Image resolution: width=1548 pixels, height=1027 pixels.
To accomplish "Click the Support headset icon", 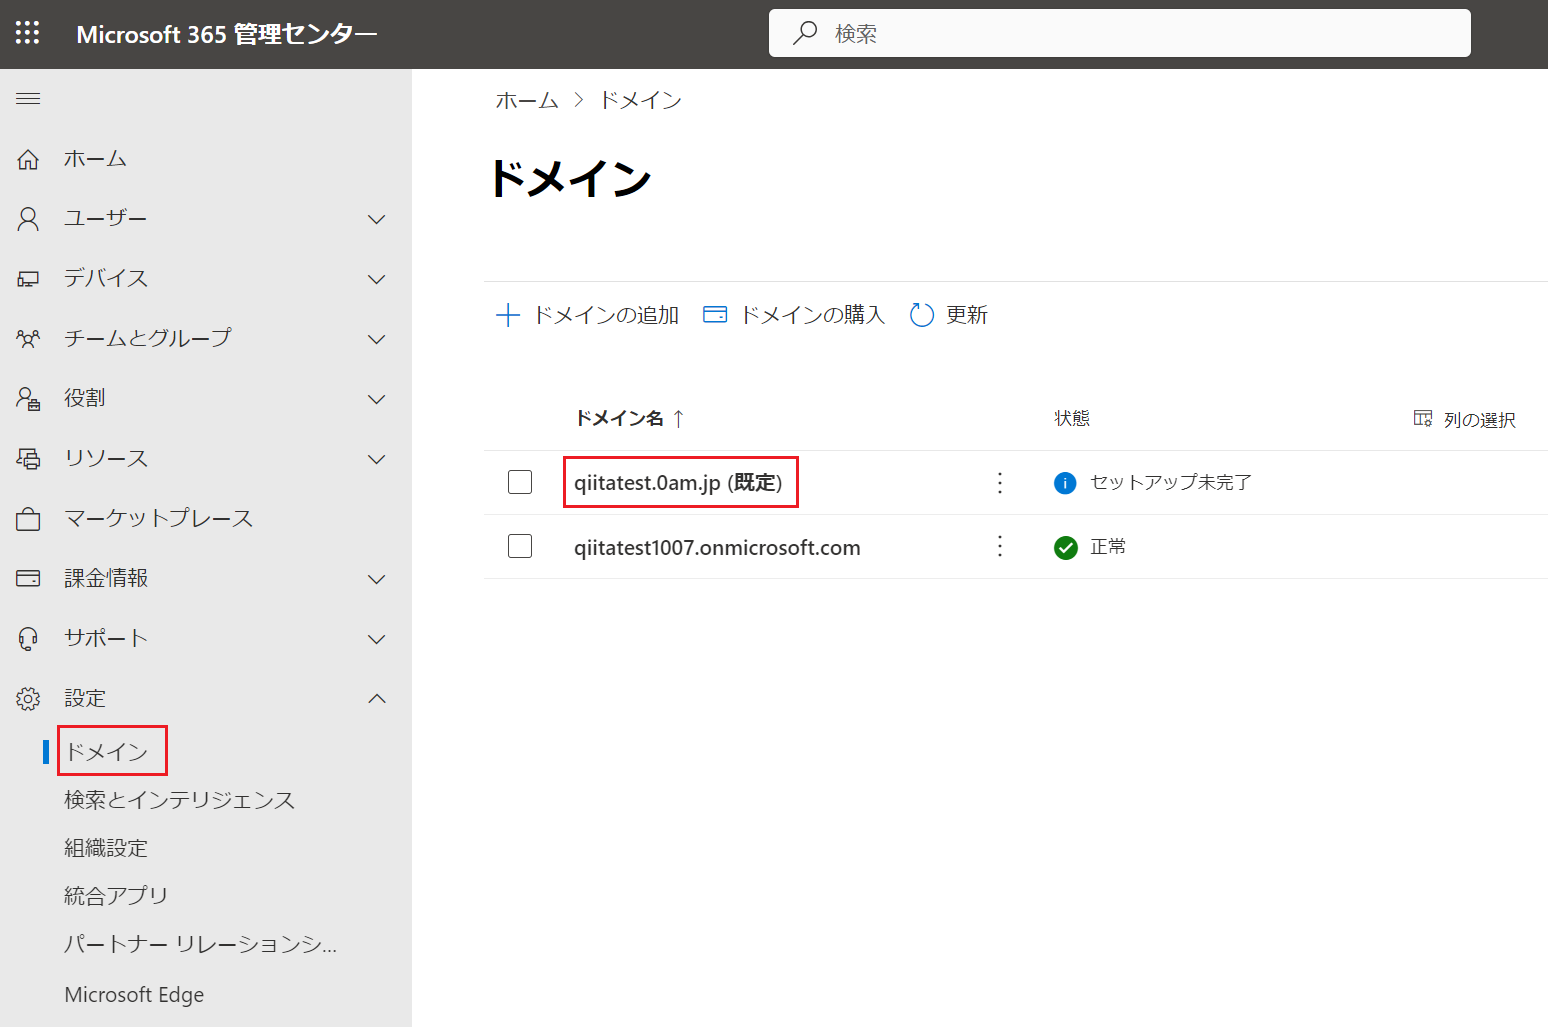I will pyautogui.click(x=28, y=639).
